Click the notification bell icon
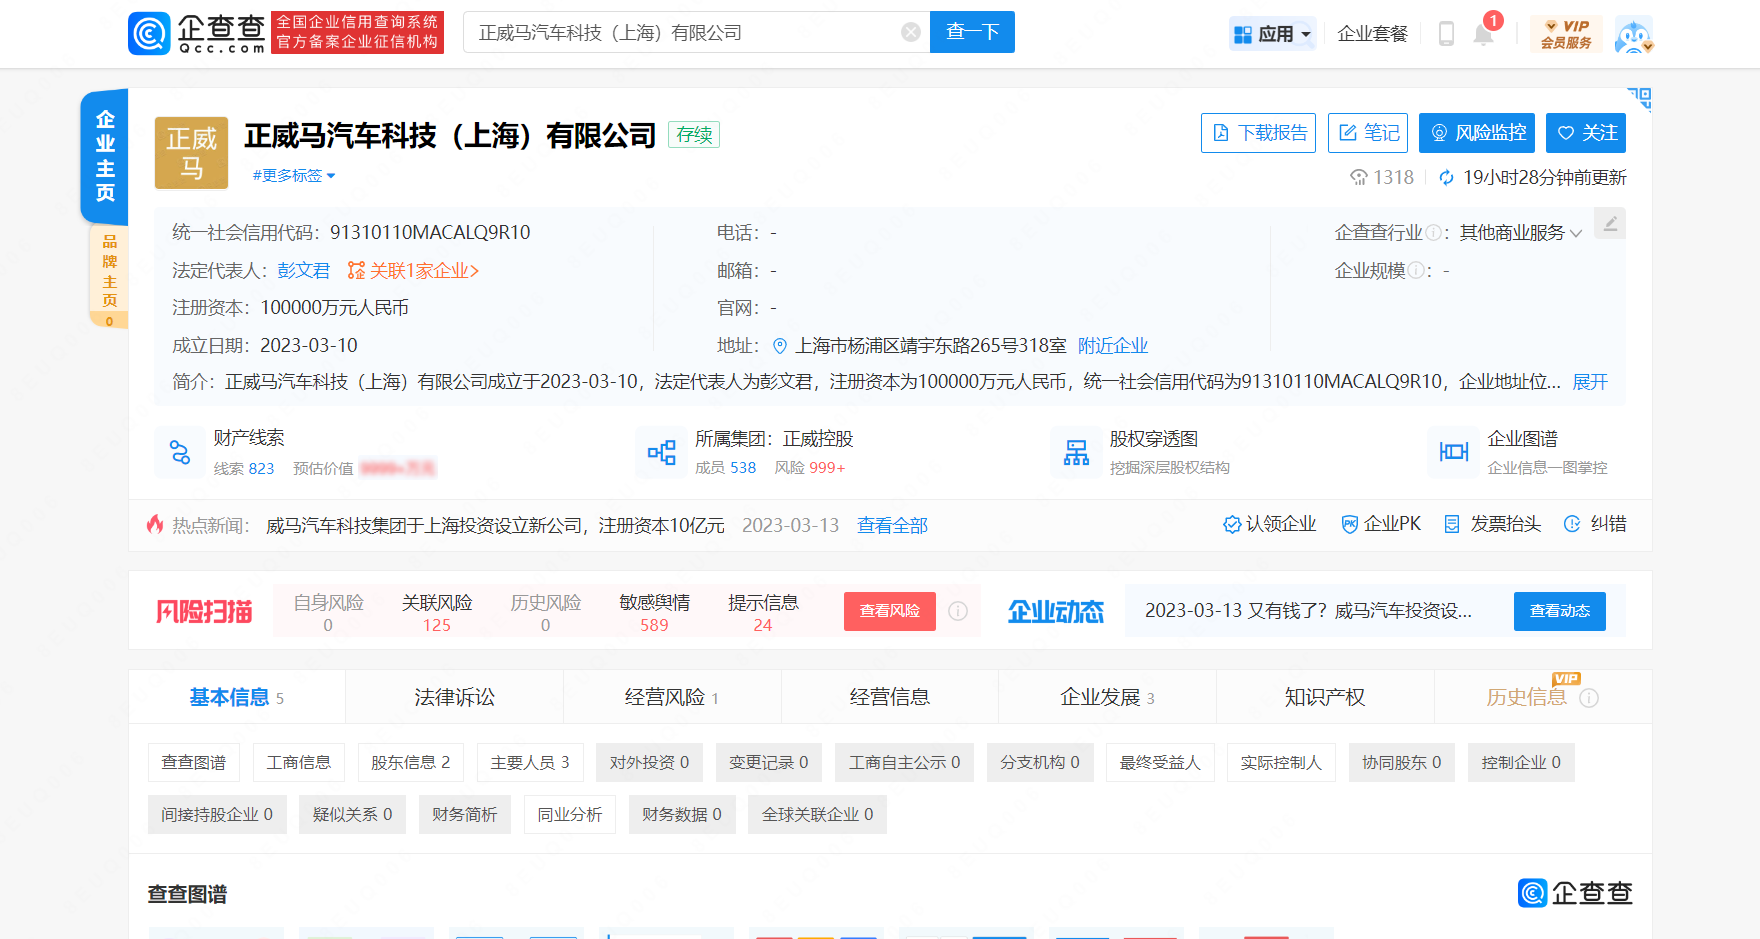This screenshot has height=939, width=1760. pyautogui.click(x=1483, y=35)
